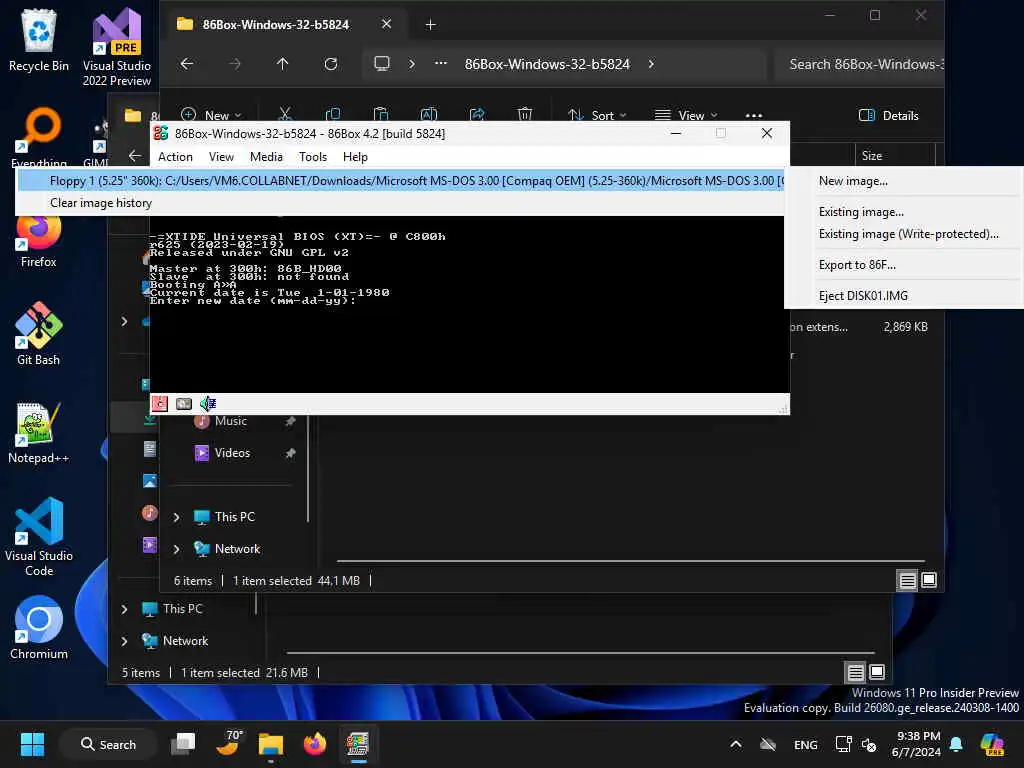Unpin Music using its pin icon
Viewport: 1024px width, 768px height.
tap(291, 421)
